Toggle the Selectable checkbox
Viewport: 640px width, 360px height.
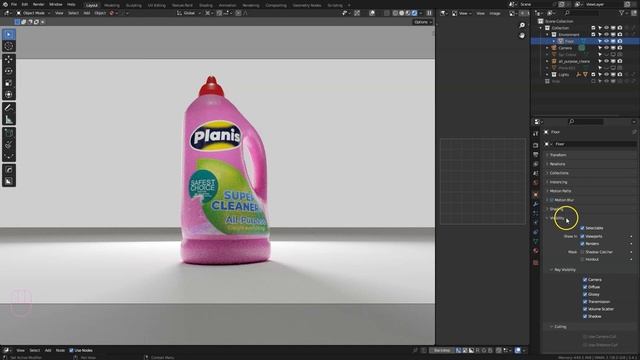tap(582, 228)
